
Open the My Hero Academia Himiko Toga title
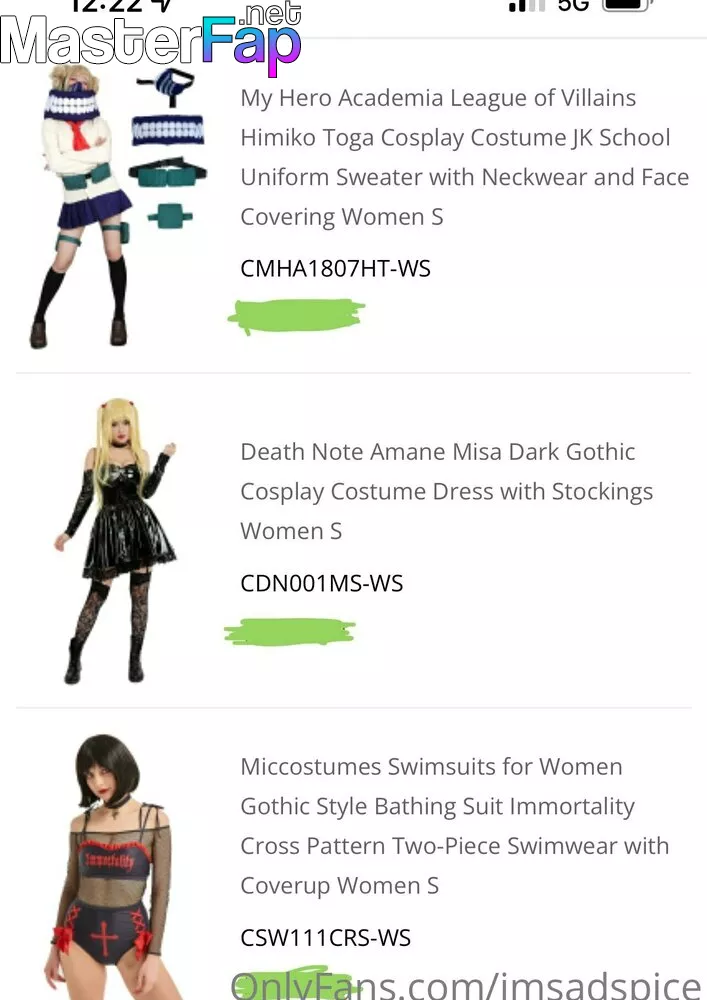[x=464, y=157]
